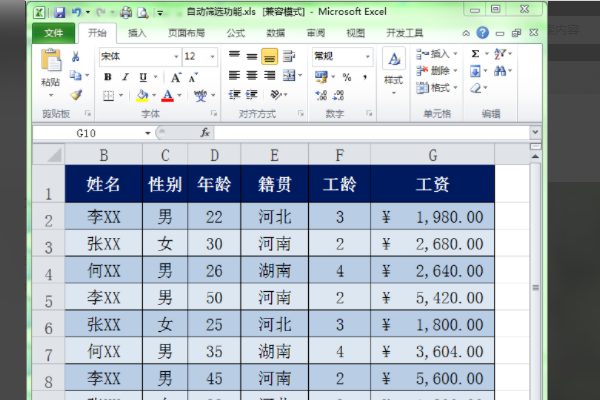Click the Undo arrow icon
Image resolution: width=600 pixels, height=400 pixels.
click(x=77, y=13)
